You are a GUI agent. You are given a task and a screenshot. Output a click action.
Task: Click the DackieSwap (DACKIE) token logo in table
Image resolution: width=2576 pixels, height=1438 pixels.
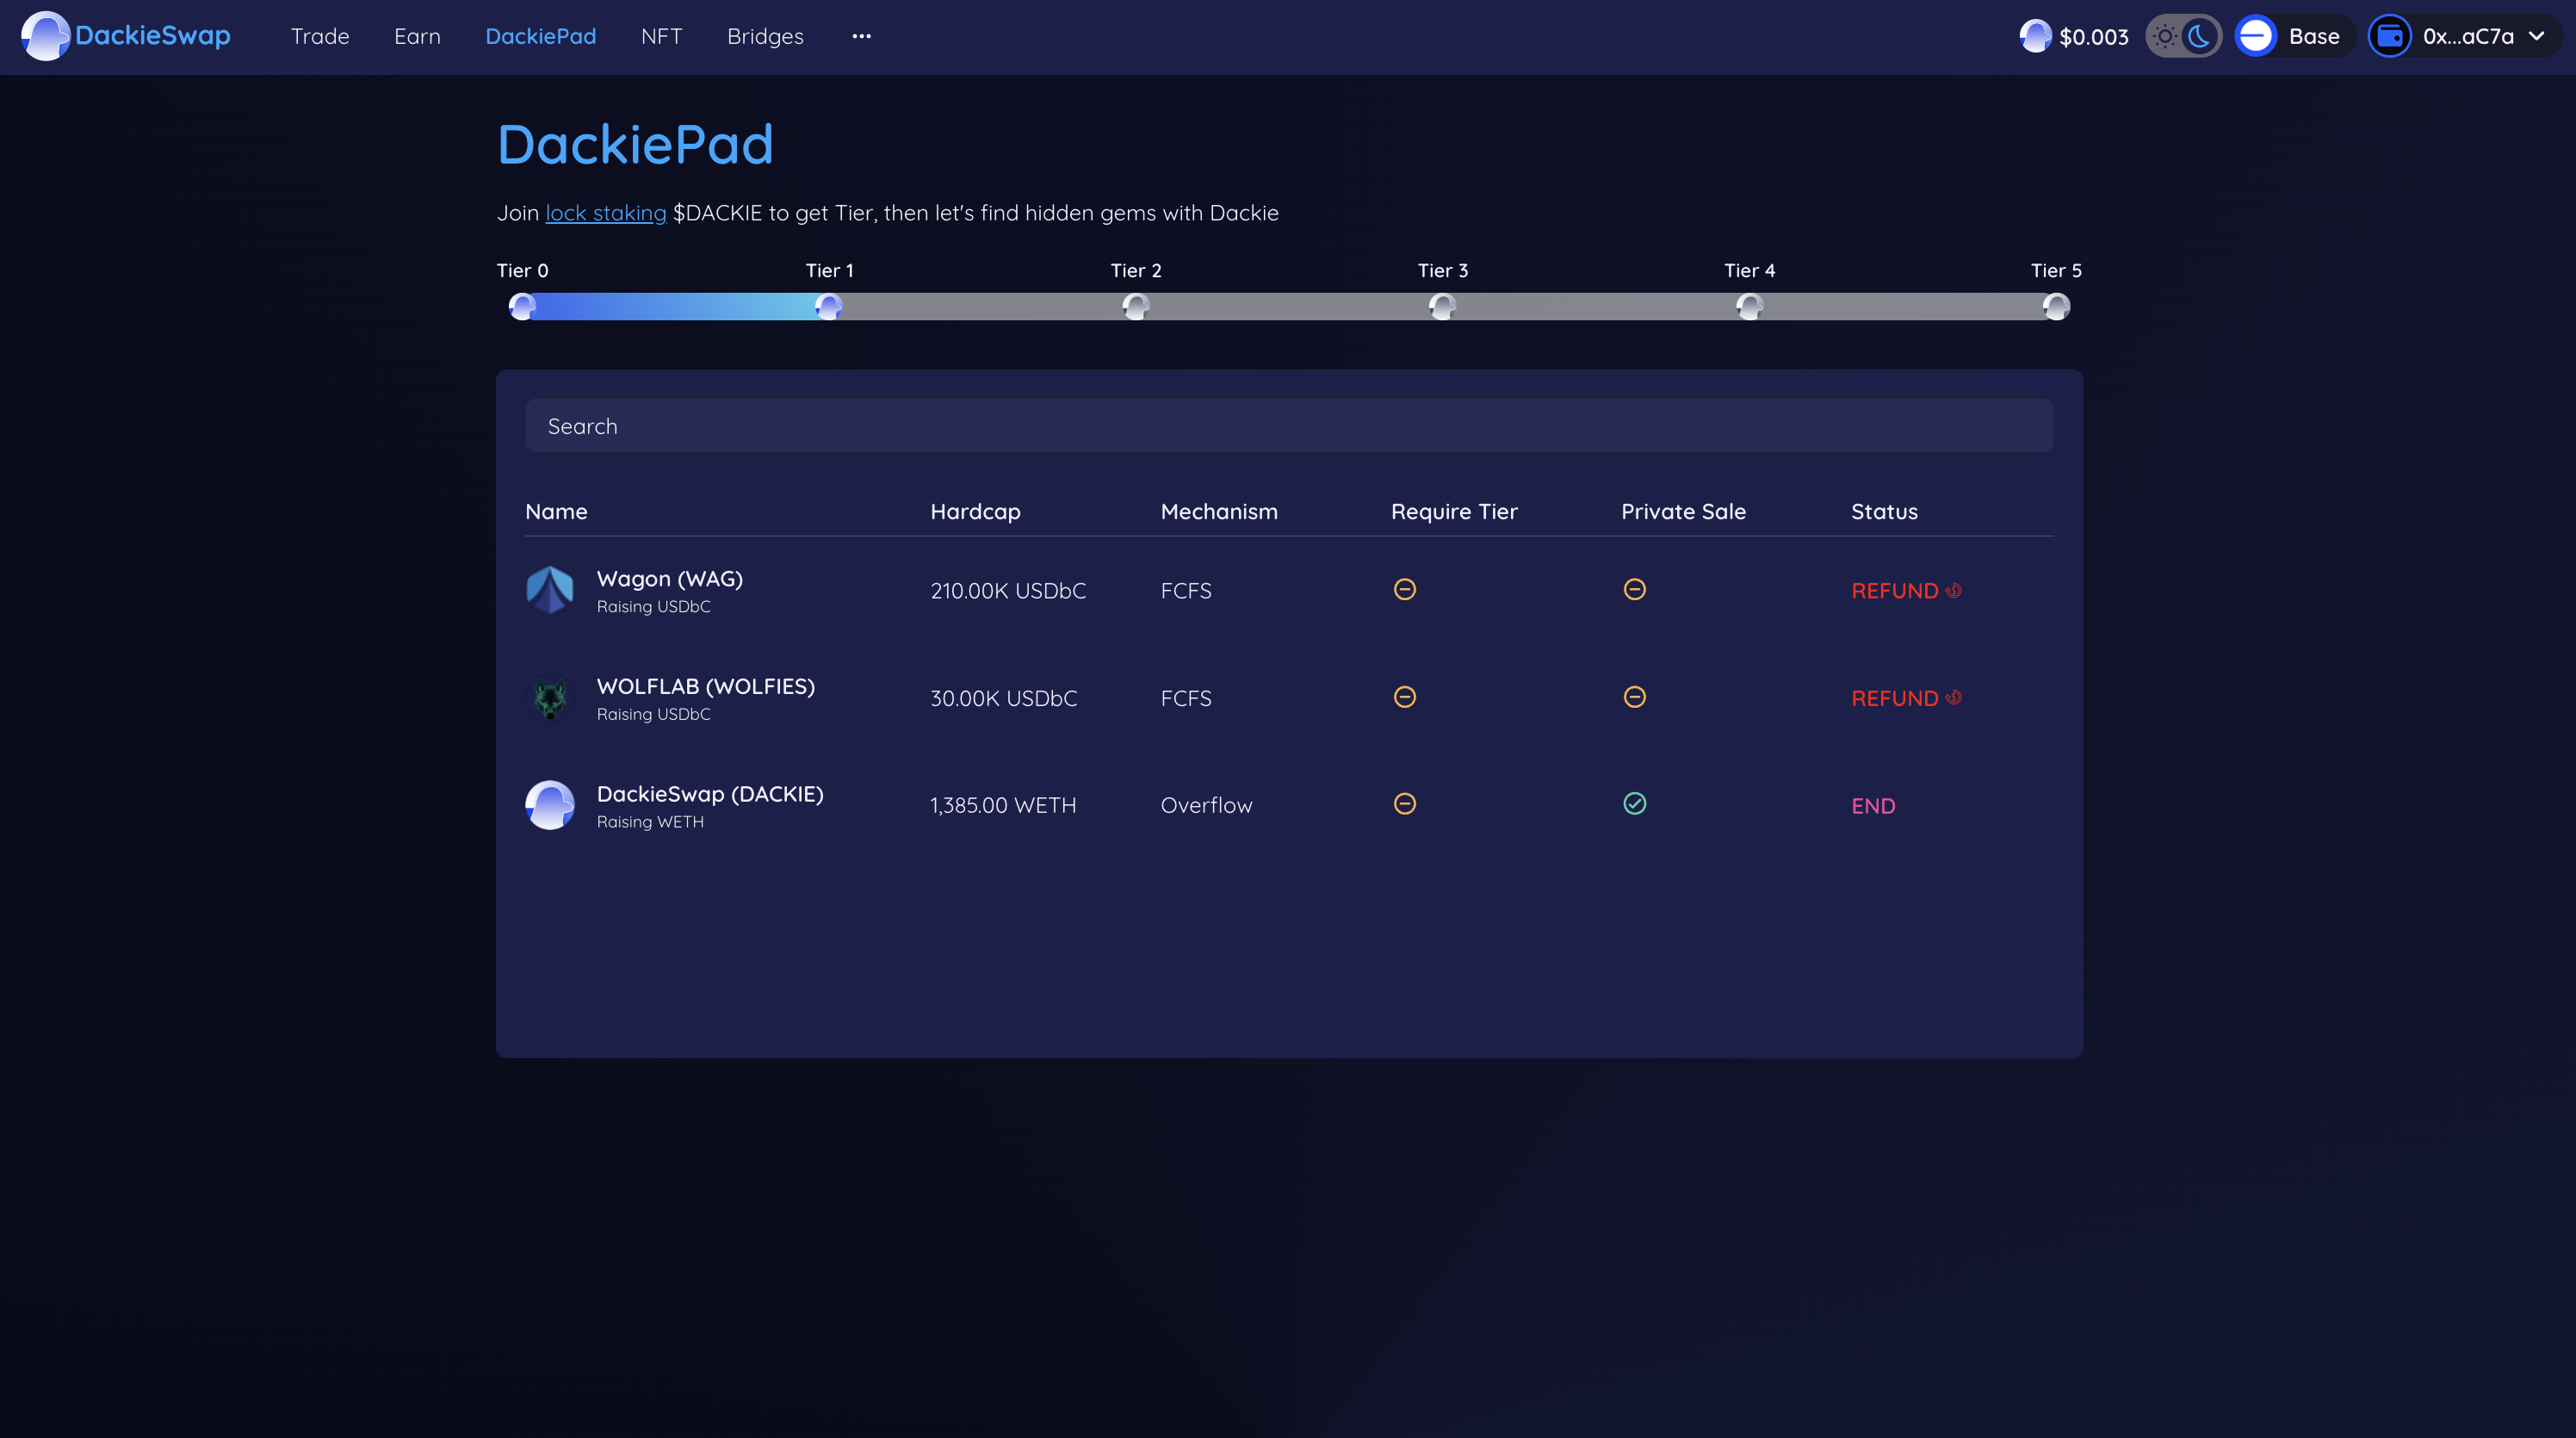tap(550, 805)
